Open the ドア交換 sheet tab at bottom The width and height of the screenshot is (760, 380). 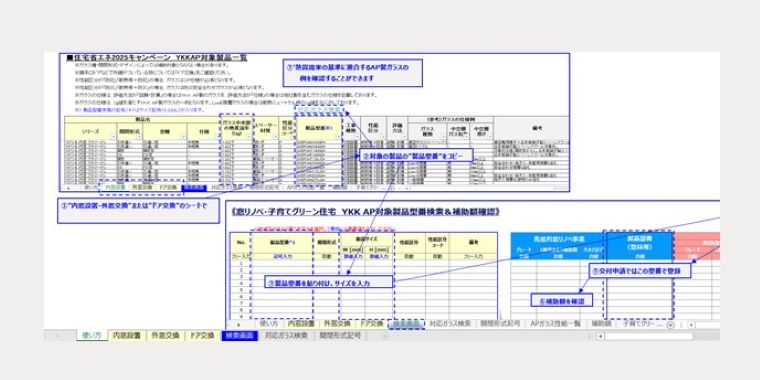(x=201, y=335)
